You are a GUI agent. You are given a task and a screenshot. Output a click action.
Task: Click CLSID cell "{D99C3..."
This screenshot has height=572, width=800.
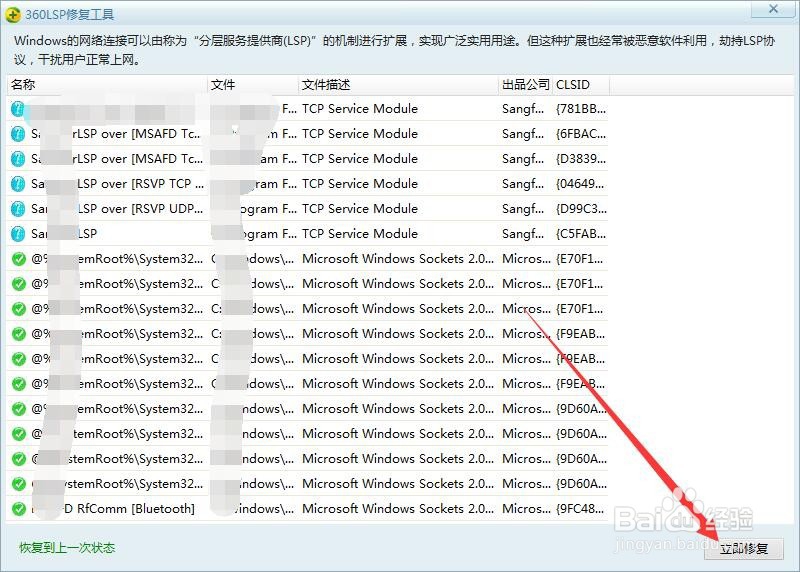tap(581, 209)
